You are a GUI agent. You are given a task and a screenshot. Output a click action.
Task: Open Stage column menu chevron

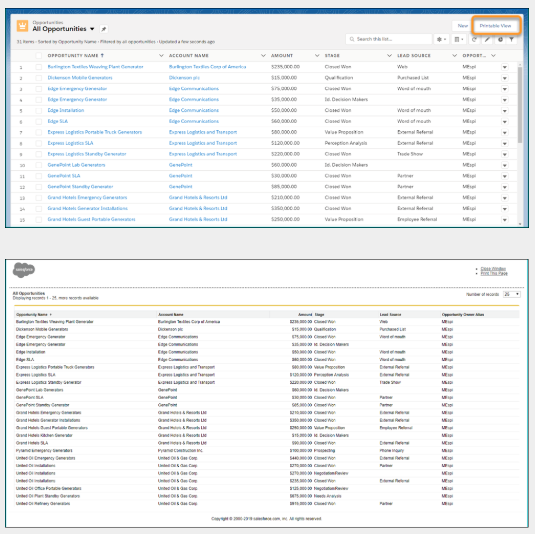389,55
